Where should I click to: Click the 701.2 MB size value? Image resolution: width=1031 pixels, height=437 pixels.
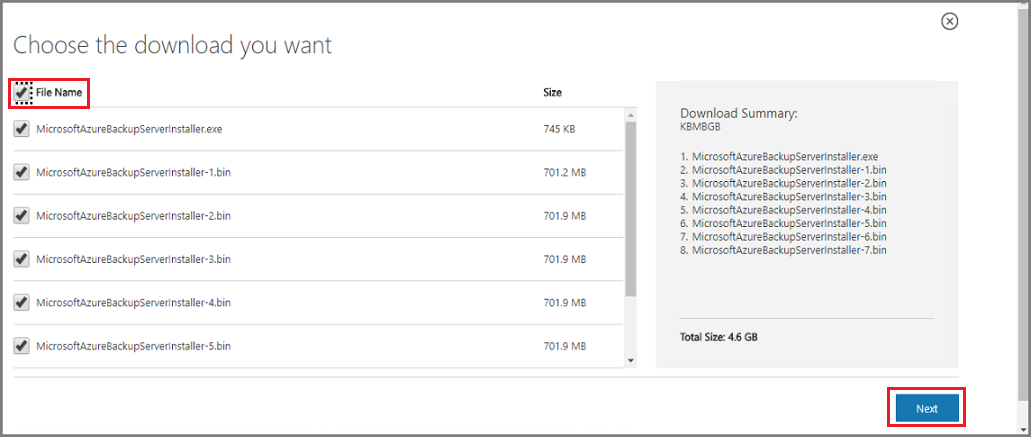coord(564,172)
